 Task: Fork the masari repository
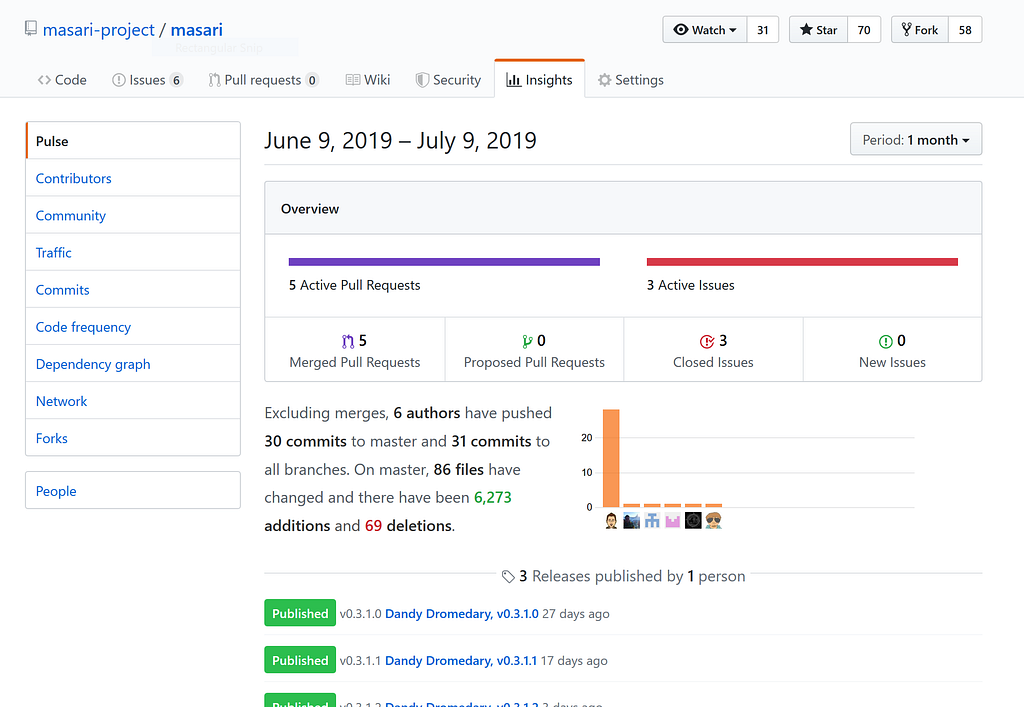pos(920,29)
